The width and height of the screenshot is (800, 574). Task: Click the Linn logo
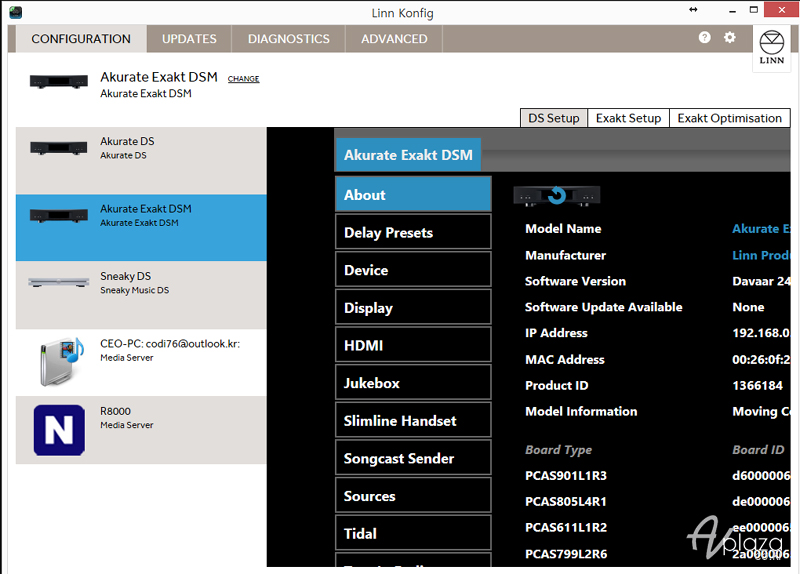771,47
